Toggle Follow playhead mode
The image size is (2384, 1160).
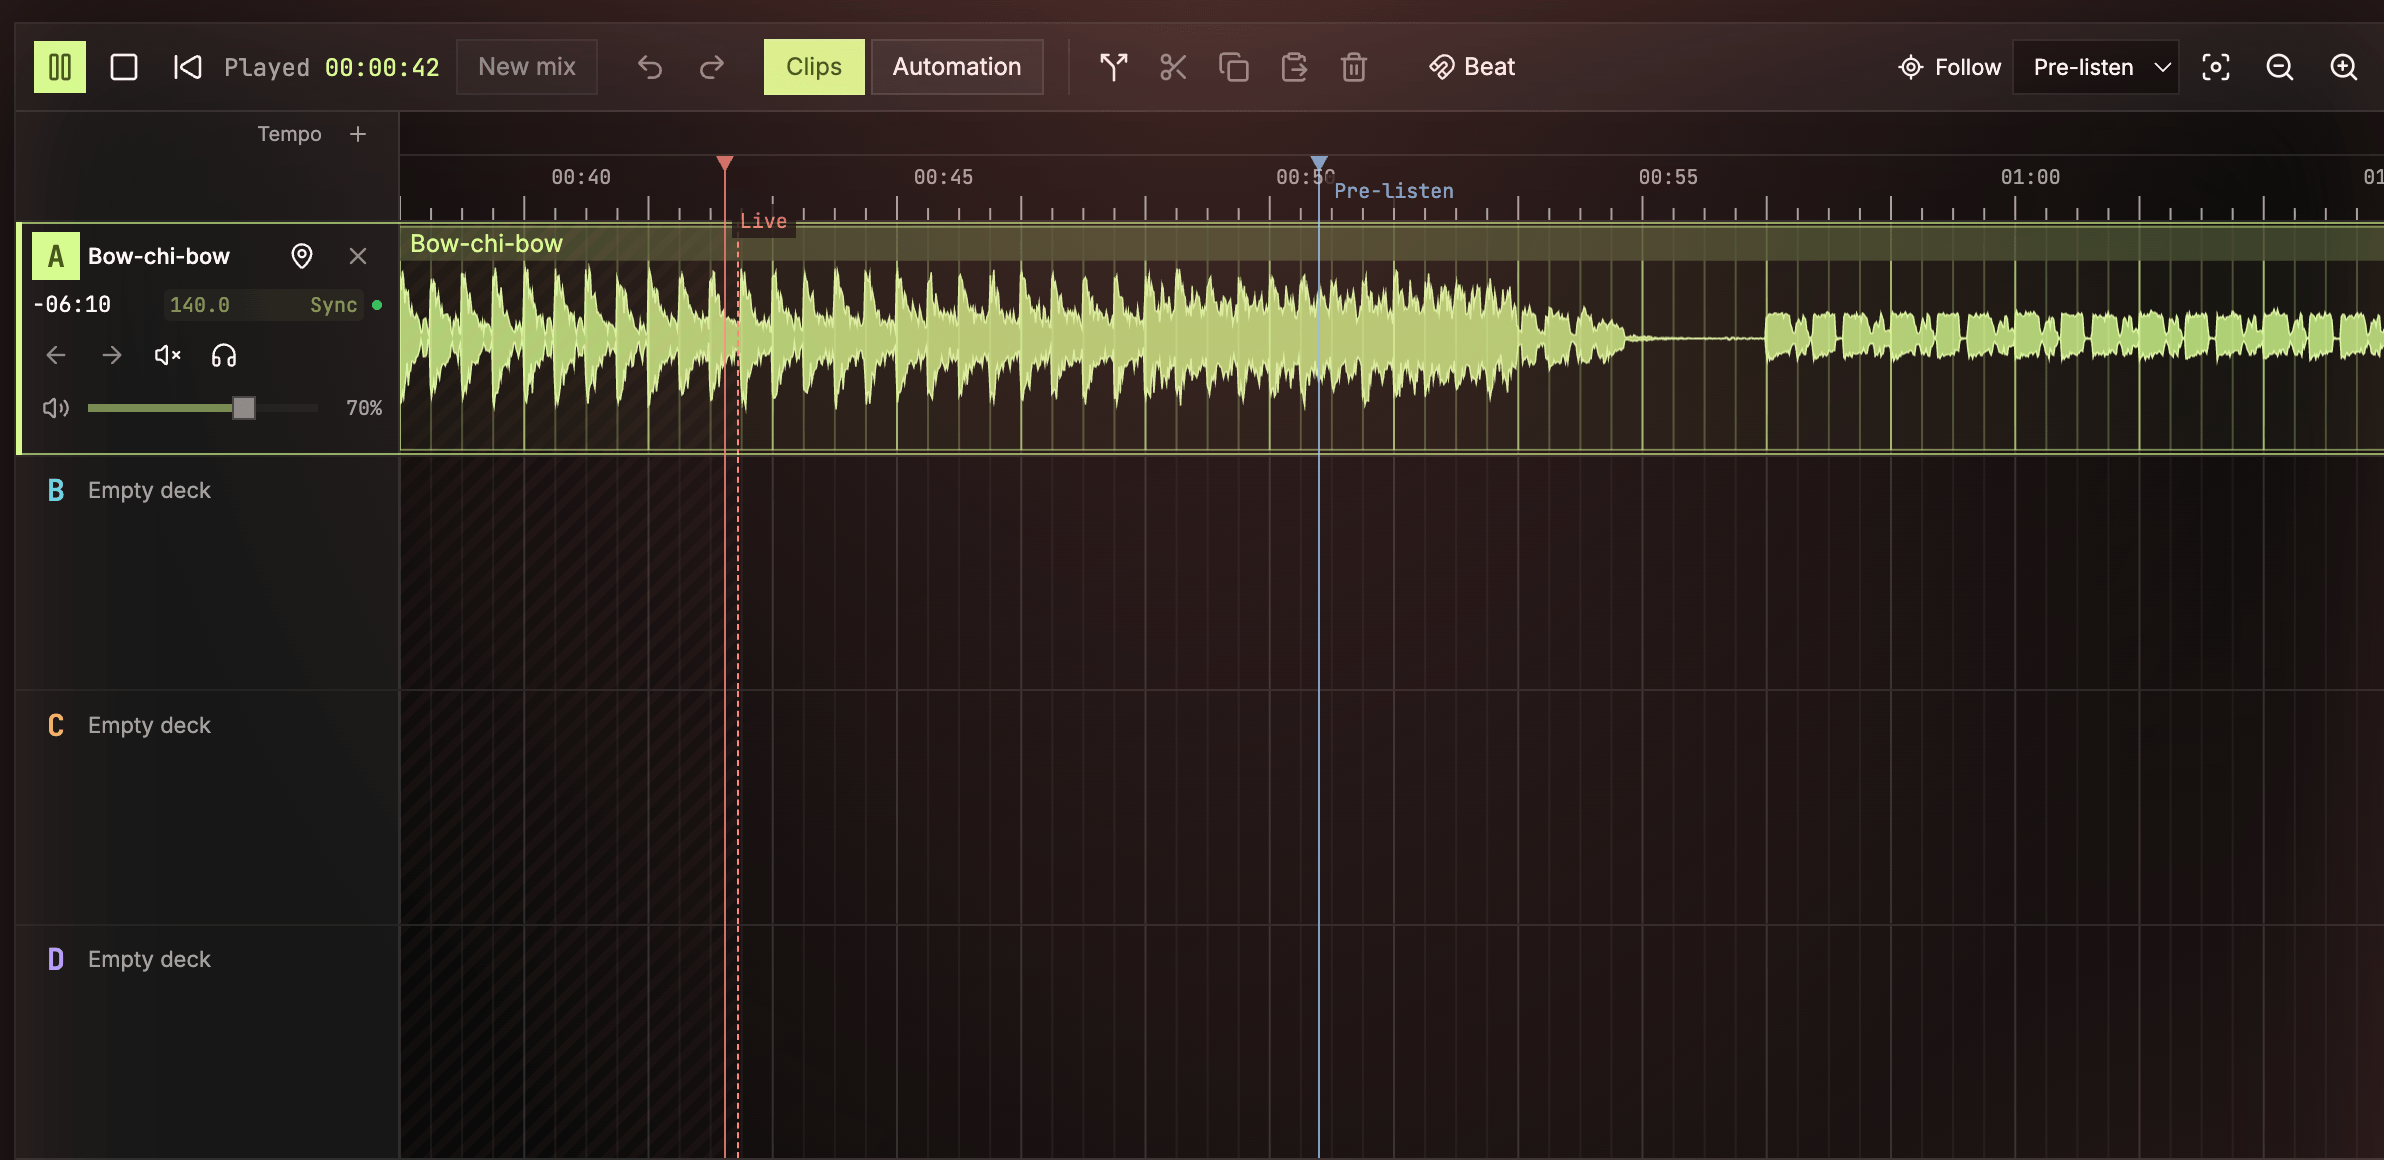pos(1950,67)
